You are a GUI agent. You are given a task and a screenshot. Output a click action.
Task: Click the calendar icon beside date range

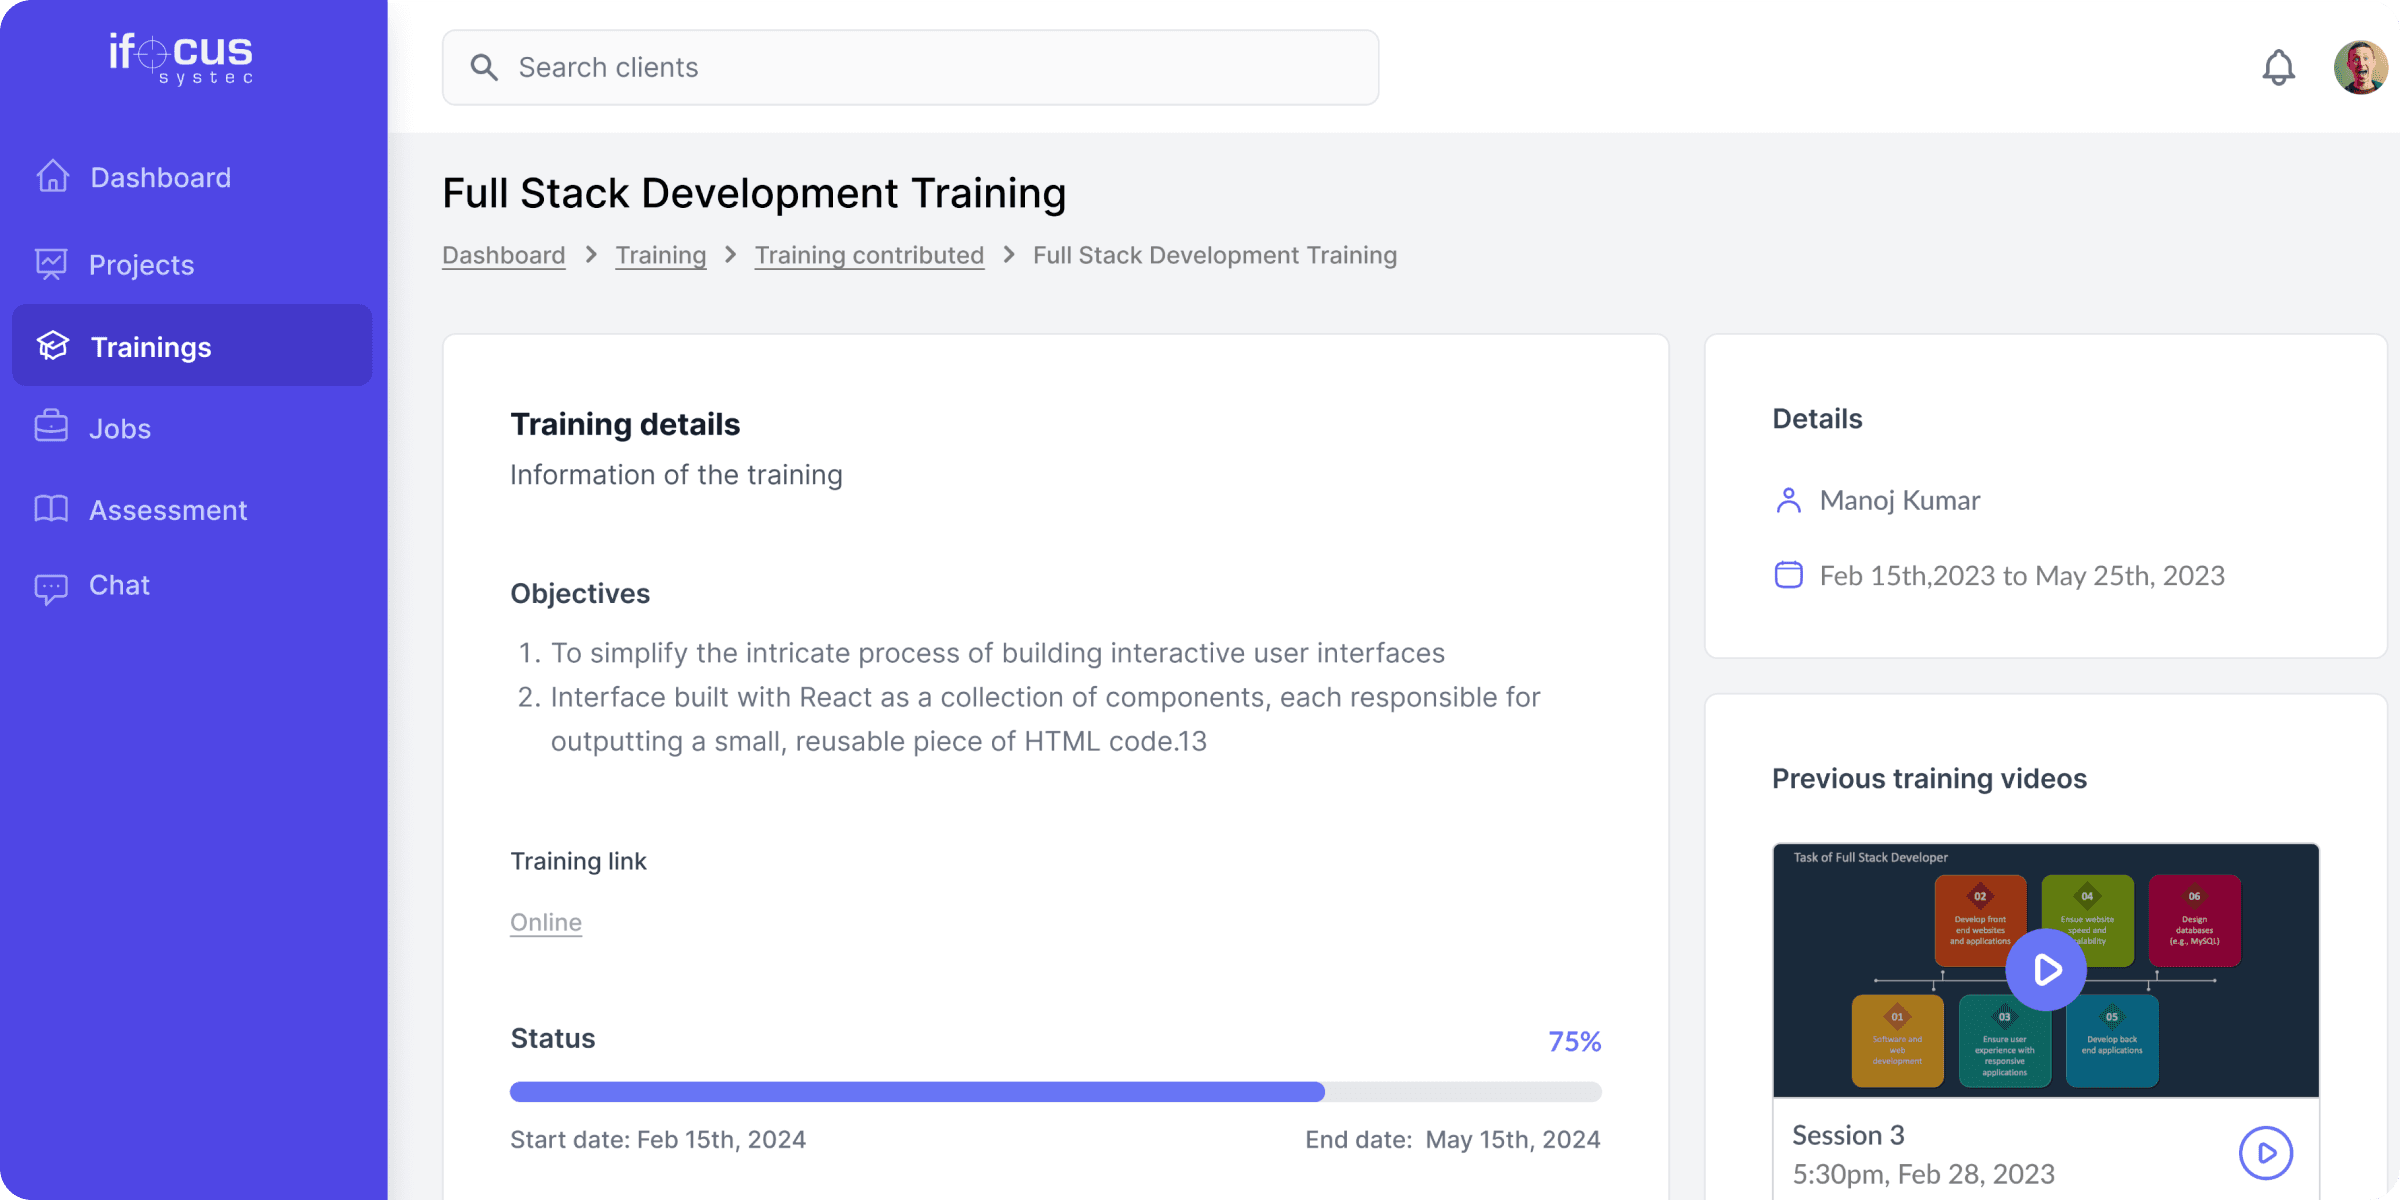pyautogui.click(x=1789, y=575)
